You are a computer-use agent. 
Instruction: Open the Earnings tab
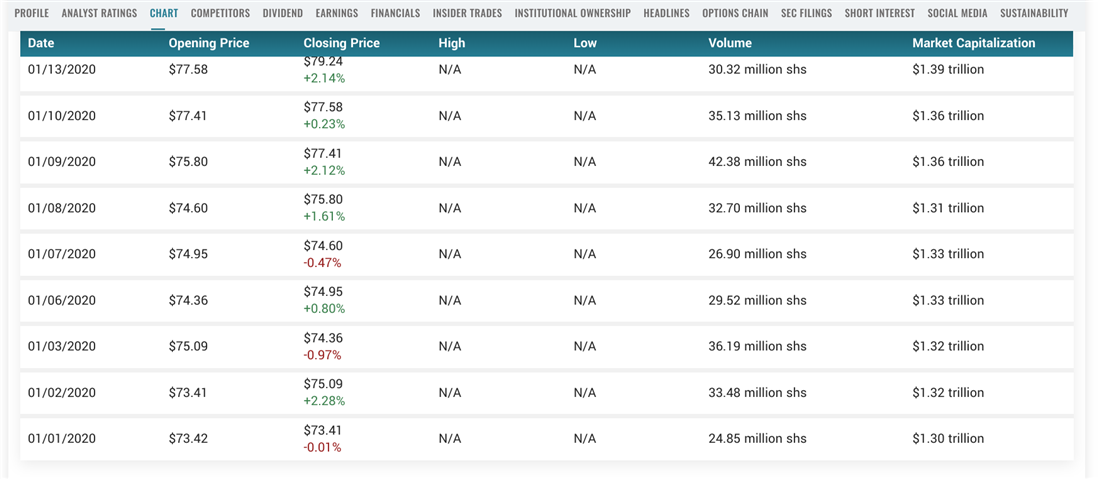(x=336, y=13)
